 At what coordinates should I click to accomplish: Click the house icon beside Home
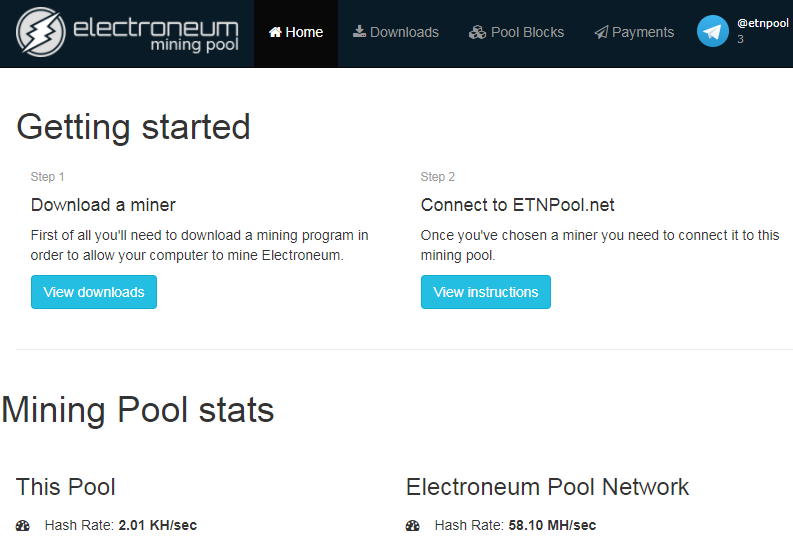tap(275, 32)
